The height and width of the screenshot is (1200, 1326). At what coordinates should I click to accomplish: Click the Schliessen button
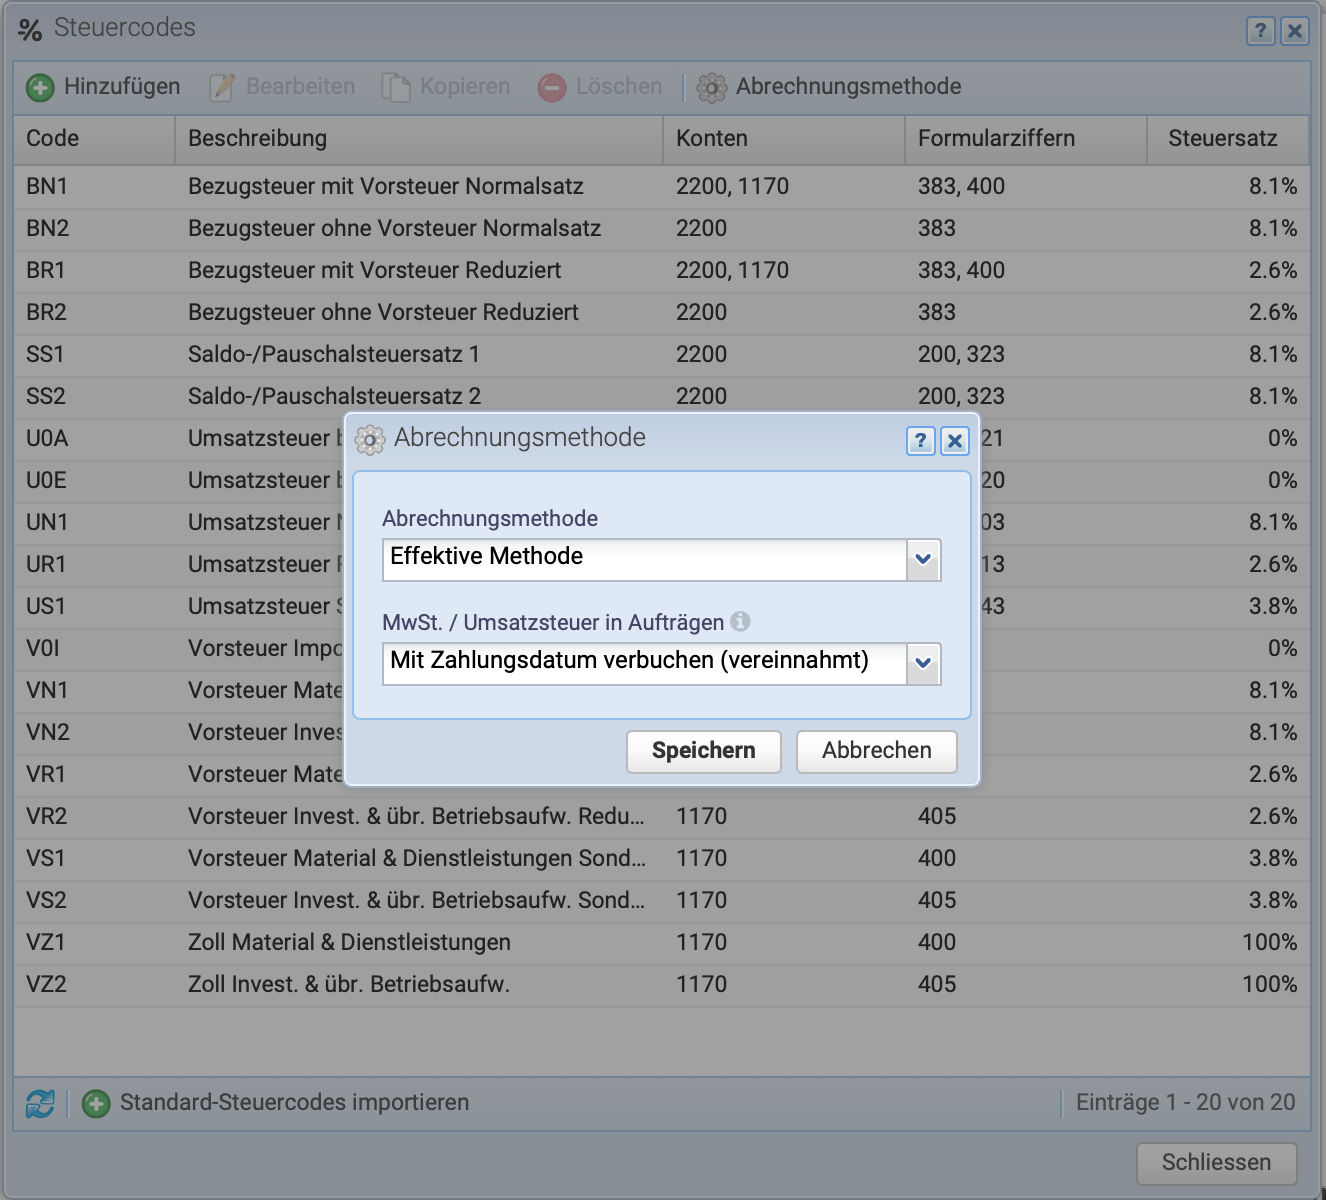[1217, 1163]
